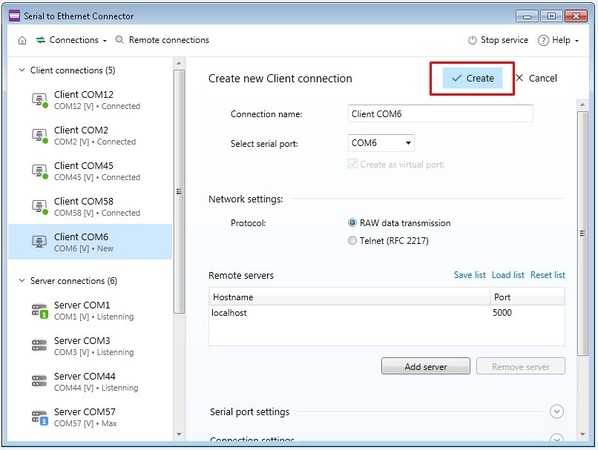
Task: Click the Server COM1 connection icon
Action: click(40, 311)
